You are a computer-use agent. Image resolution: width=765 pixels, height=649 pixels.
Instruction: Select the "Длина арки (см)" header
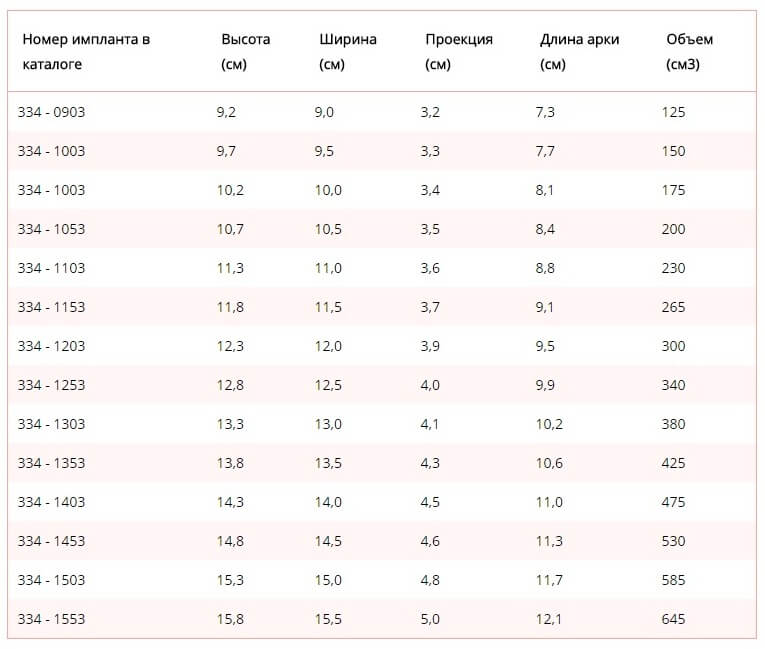point(579,52)
